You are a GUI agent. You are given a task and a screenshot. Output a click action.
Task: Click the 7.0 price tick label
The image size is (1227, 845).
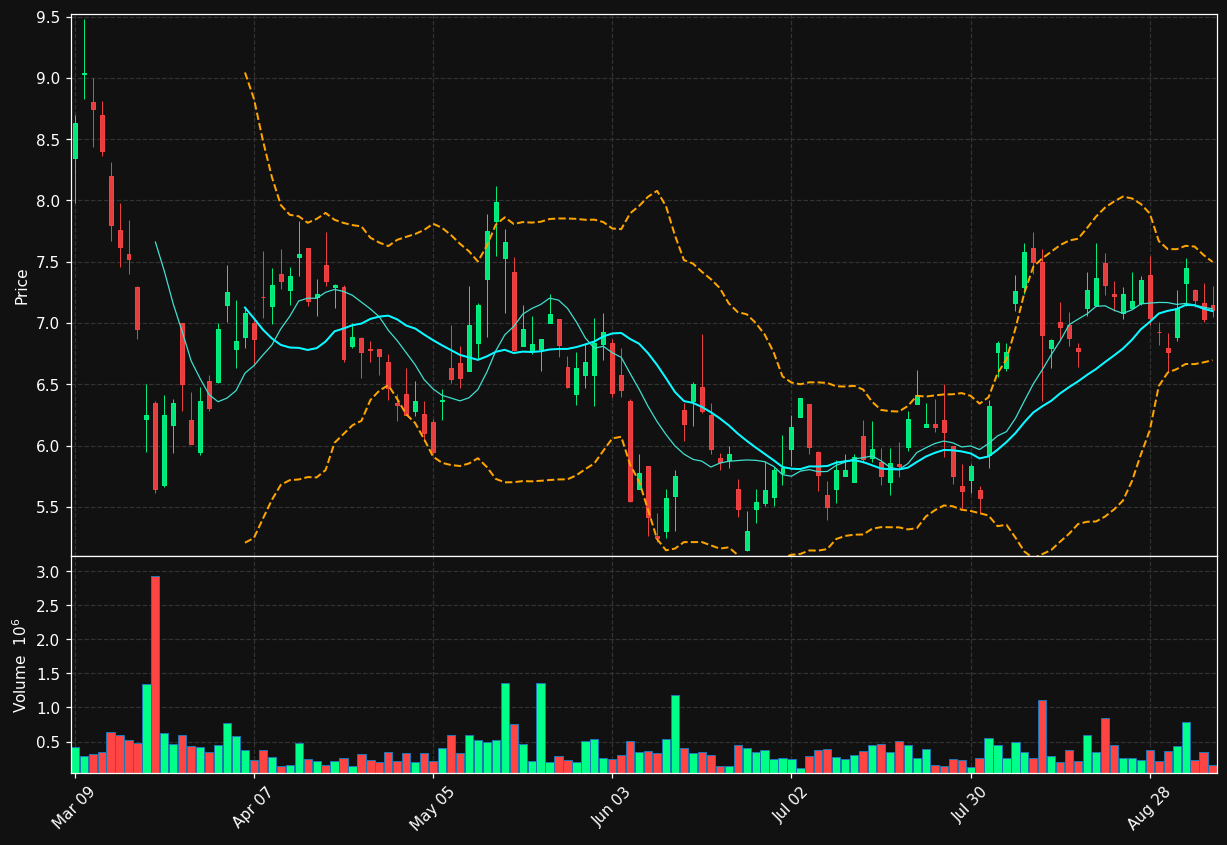pos(50,324)
